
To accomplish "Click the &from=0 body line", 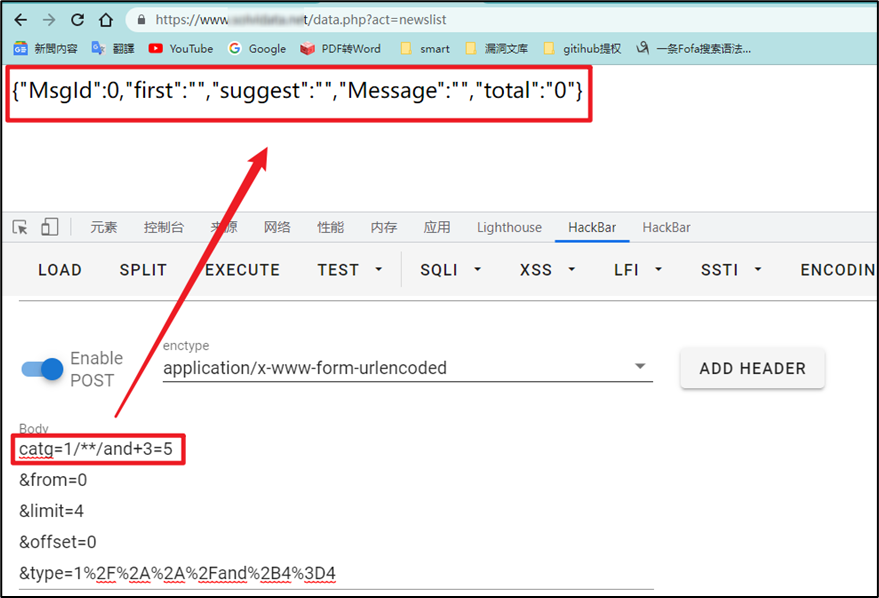I will 53,480.
